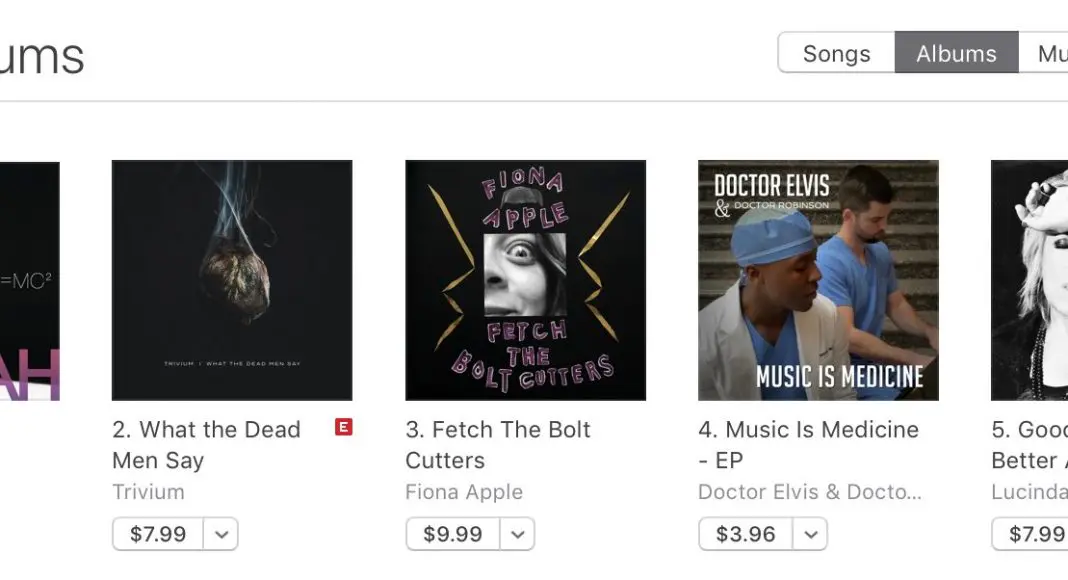Screen dimensions: 1068x580
Task: Click the explicit E badge icon
Action: pos(343,428)
